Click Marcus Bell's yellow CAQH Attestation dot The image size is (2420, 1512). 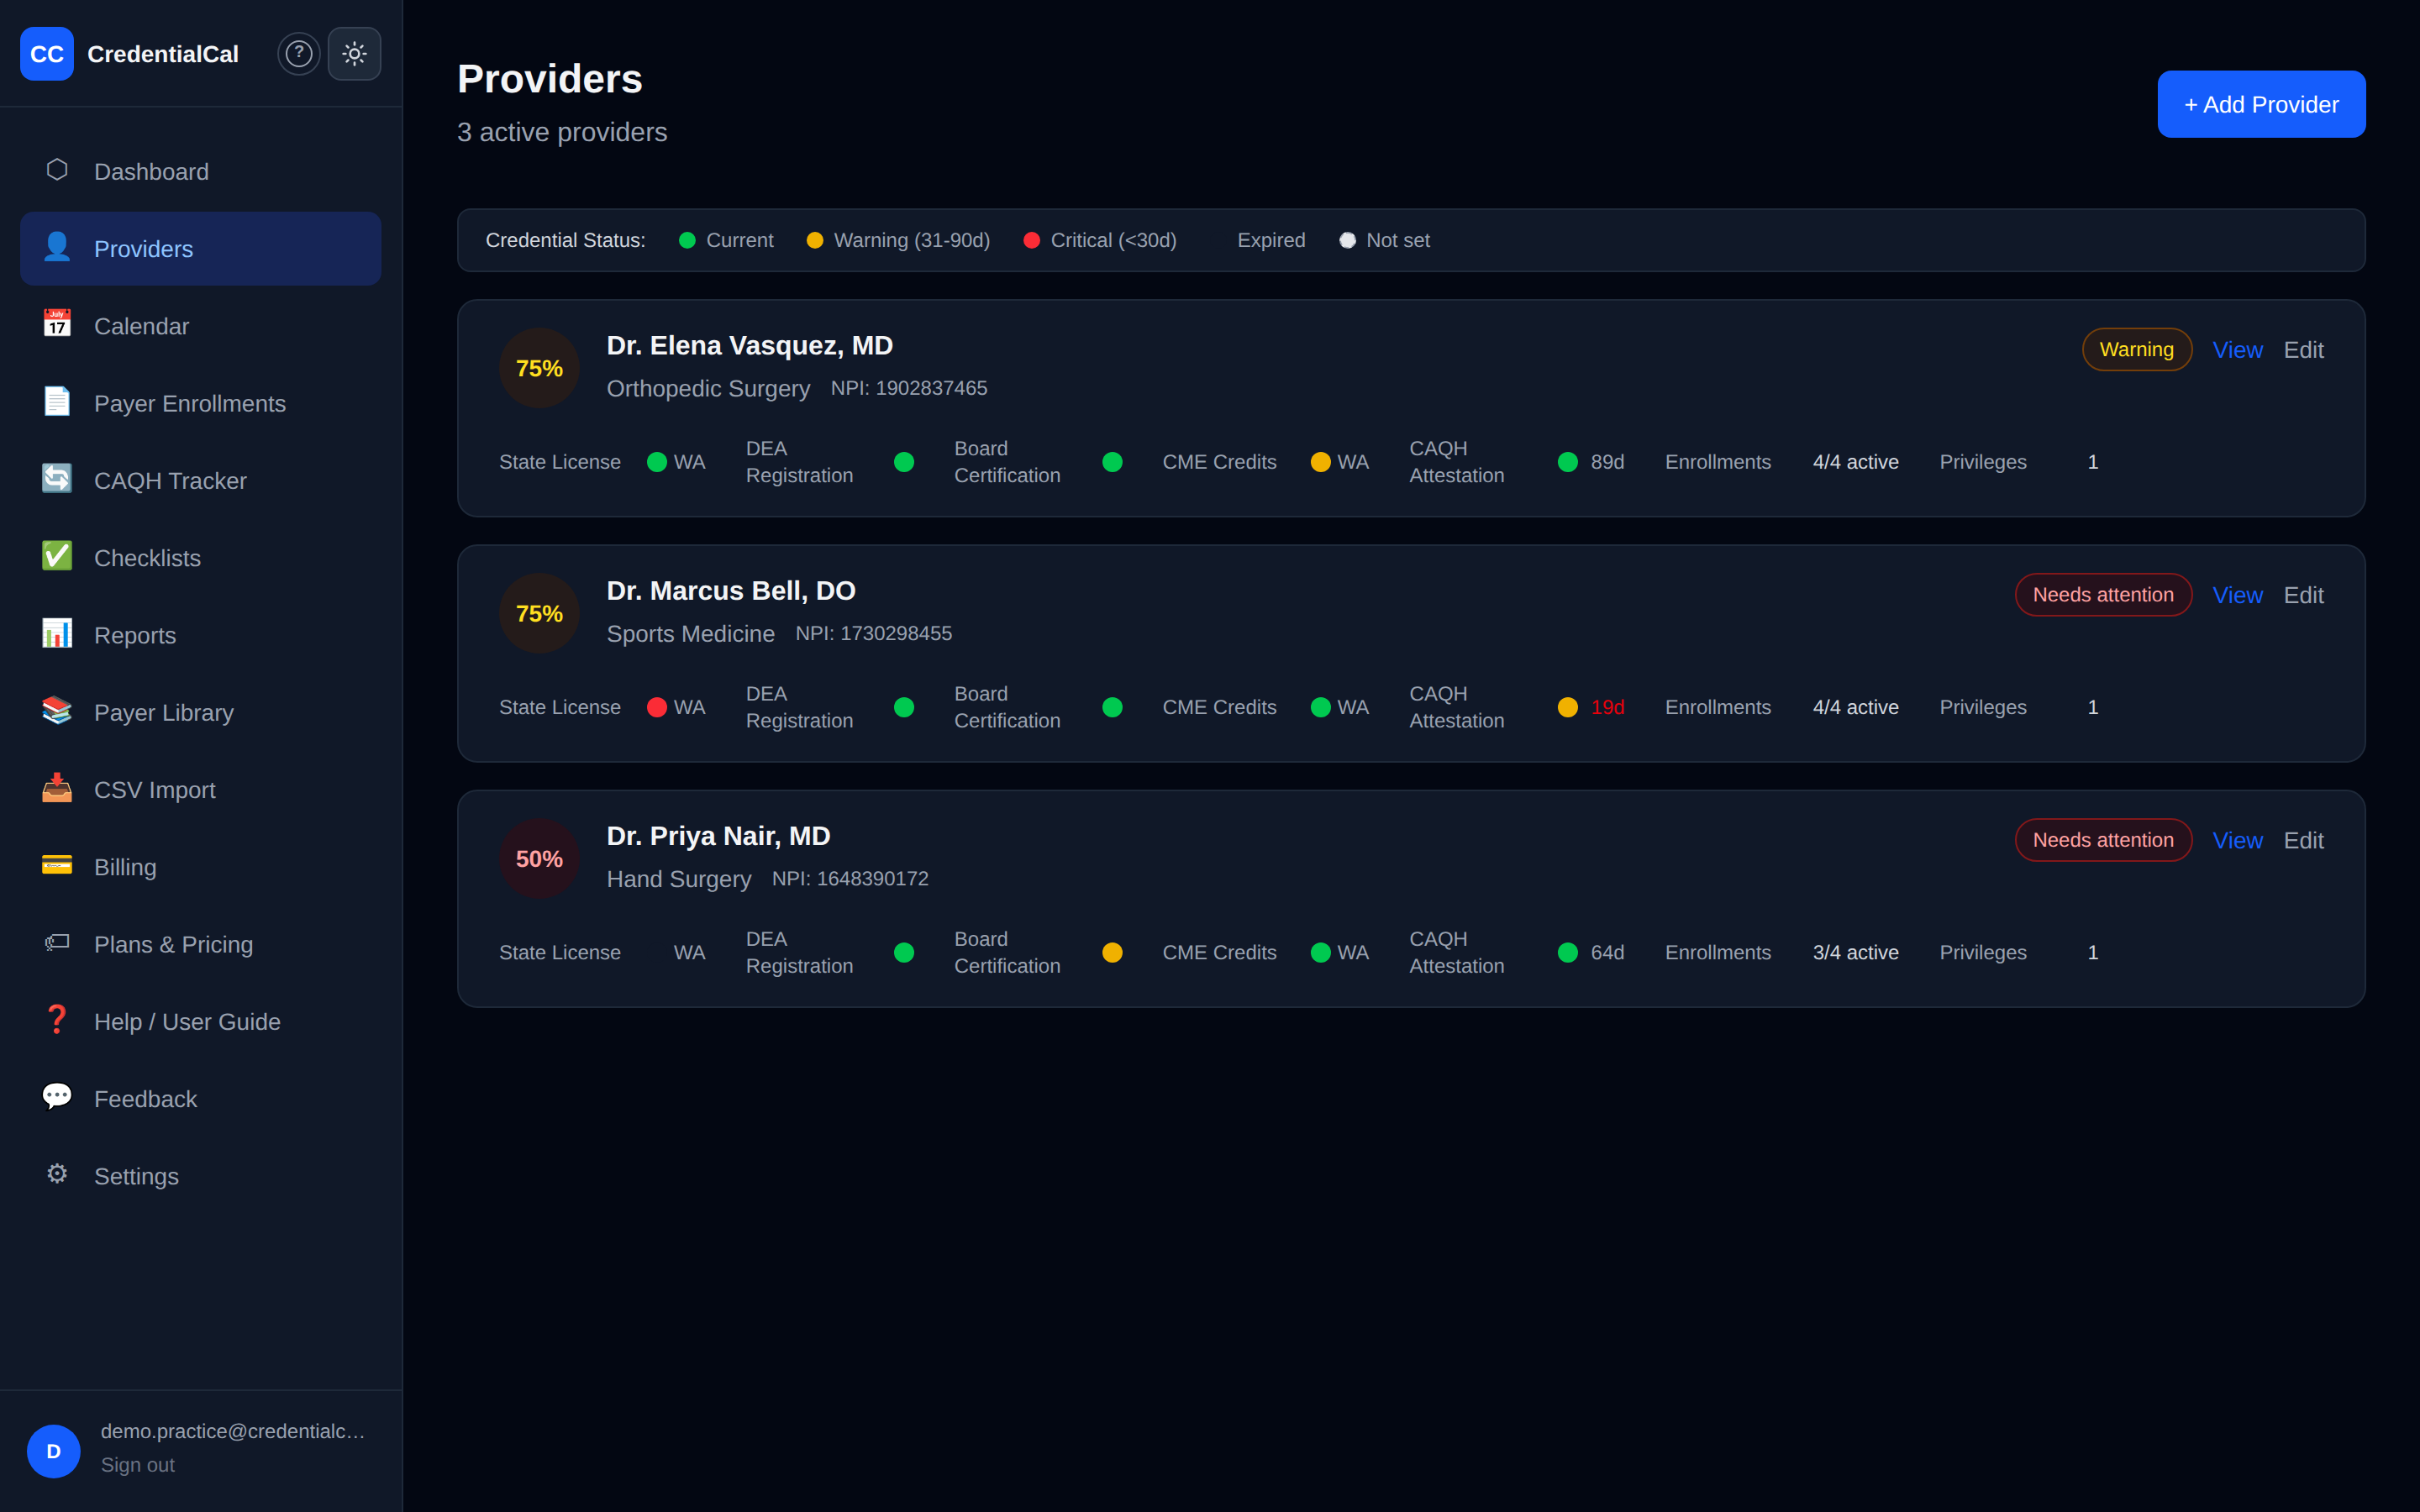(1568, 707)
